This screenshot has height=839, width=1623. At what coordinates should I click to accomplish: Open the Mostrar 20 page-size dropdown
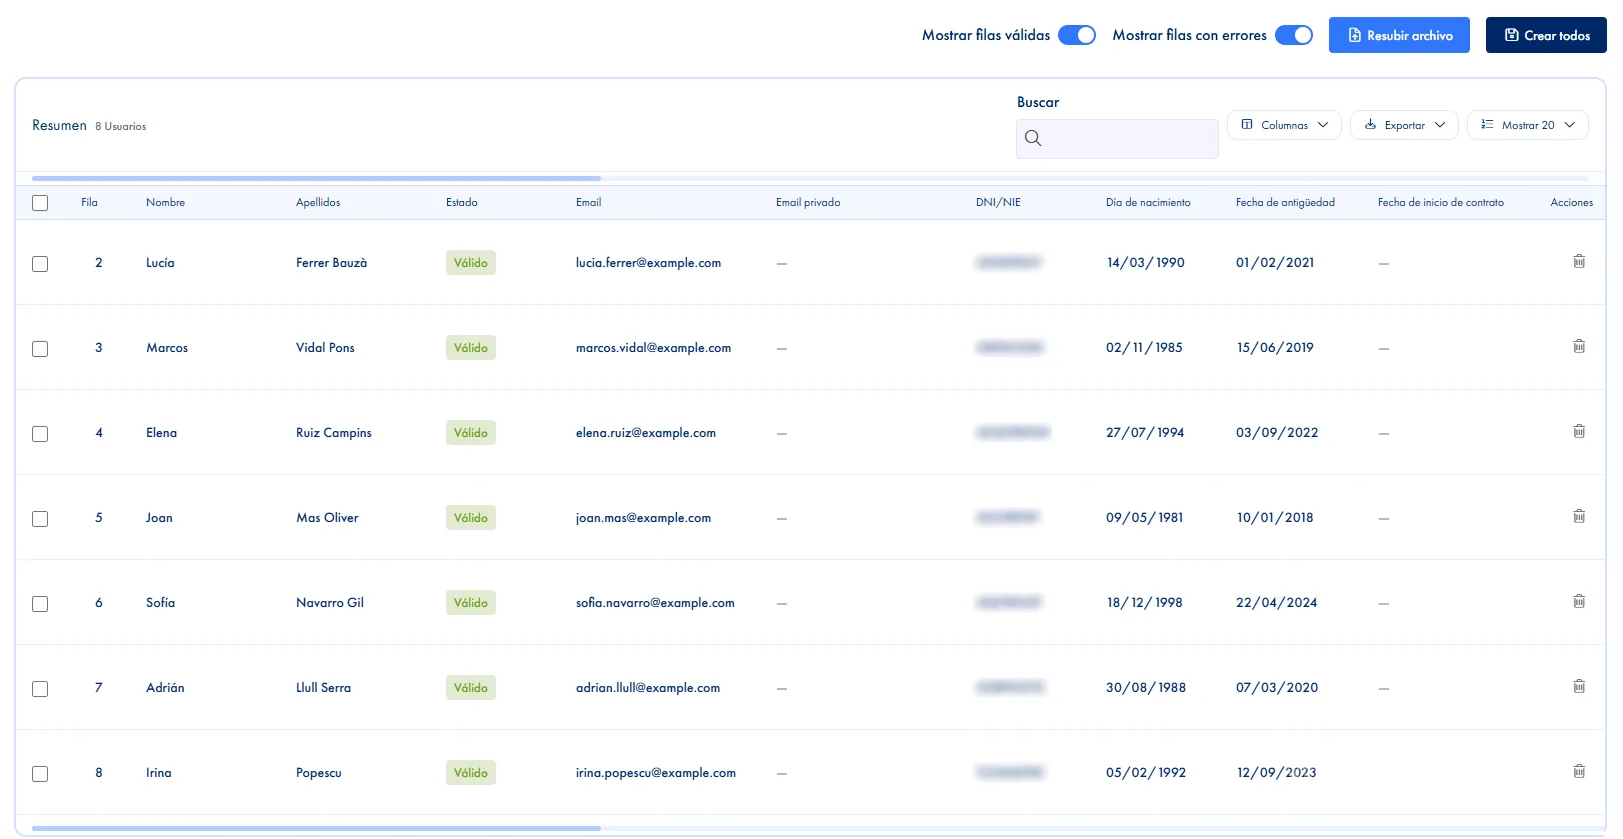1527,125
